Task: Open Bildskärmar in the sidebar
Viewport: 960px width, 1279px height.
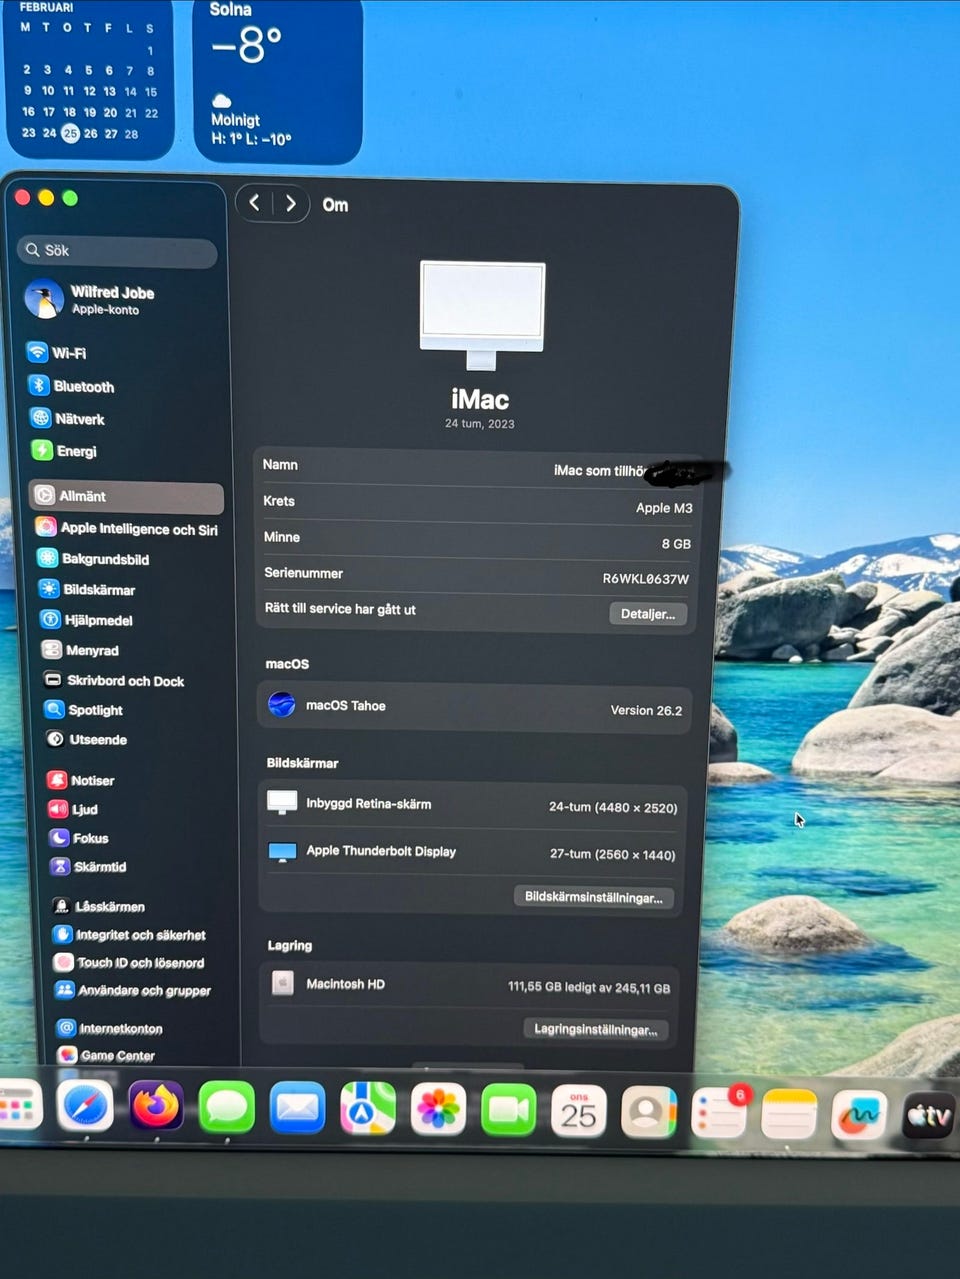Action: 87,589
